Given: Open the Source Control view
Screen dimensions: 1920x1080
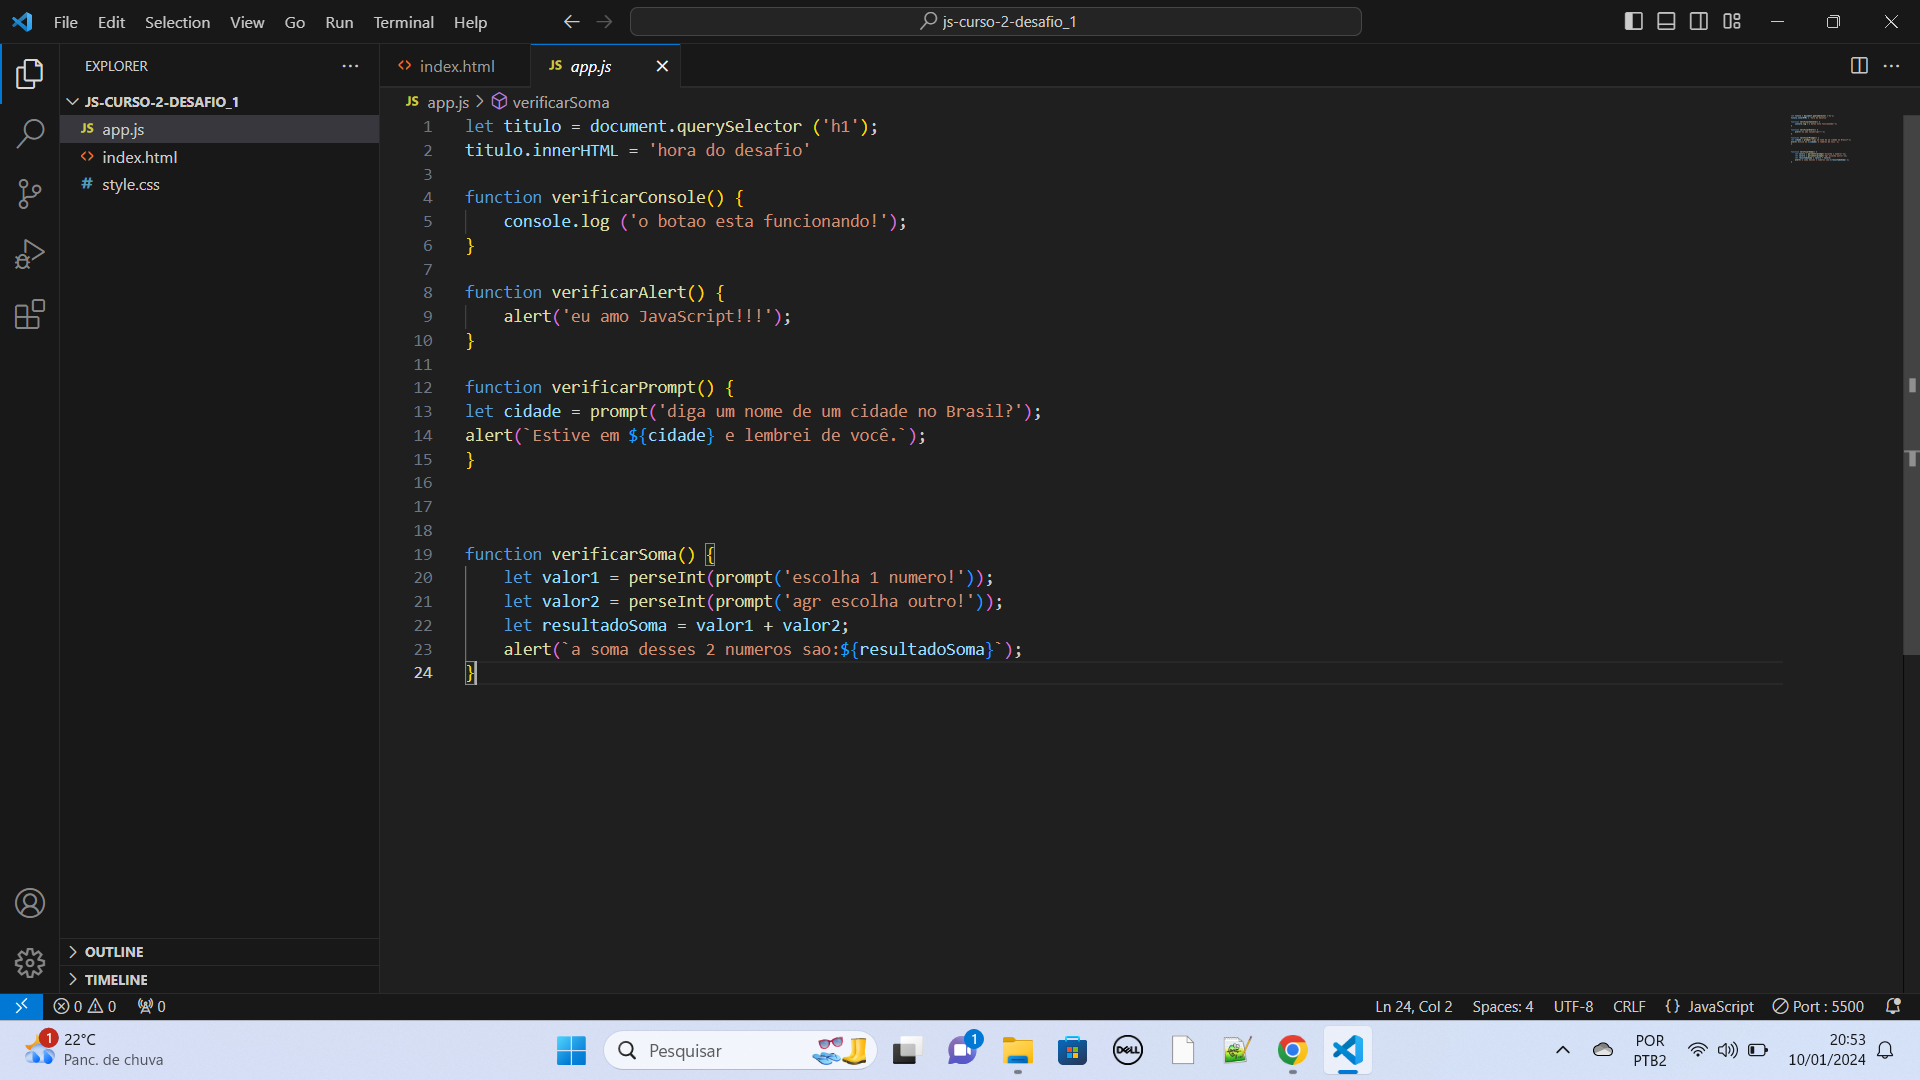Looking at the screenshot, I should click(x=30, y=194).
